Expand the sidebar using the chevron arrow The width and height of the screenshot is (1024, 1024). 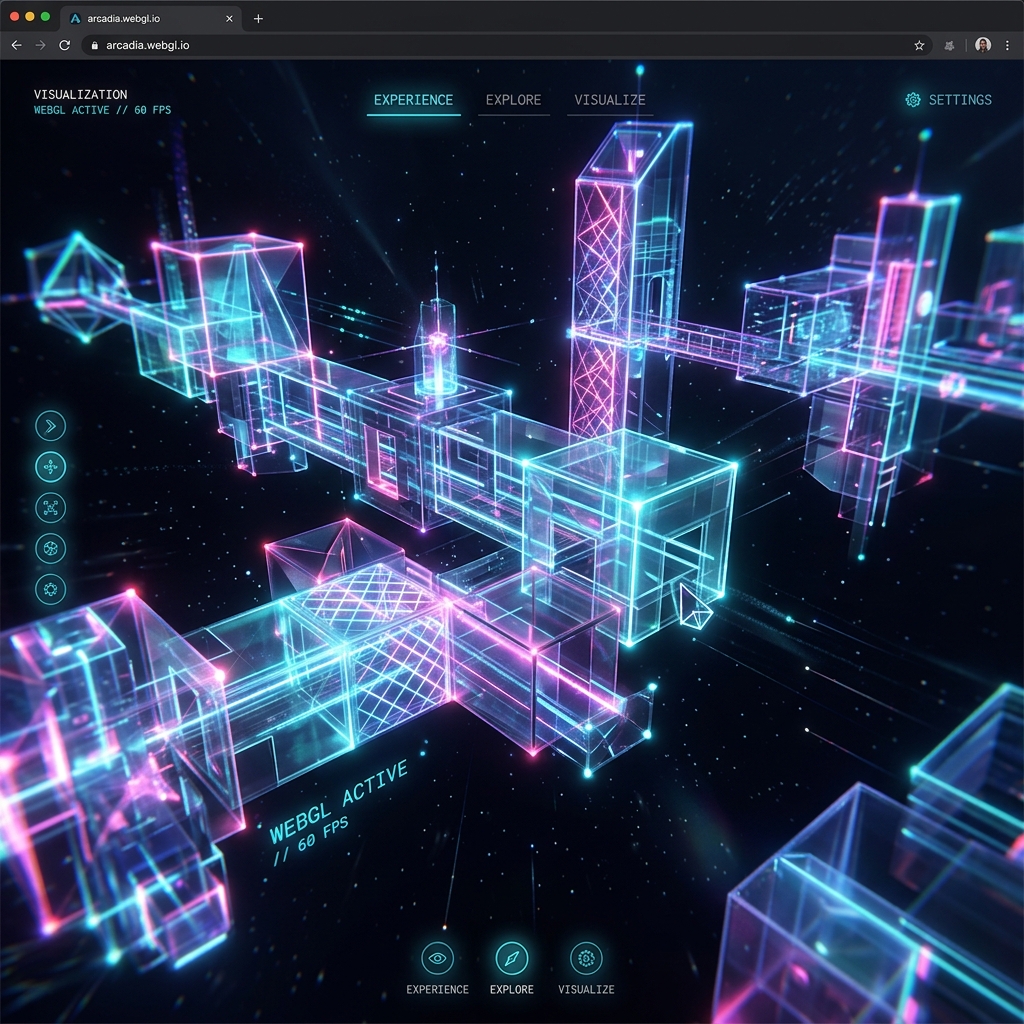pyautogui.click(x=50, y=424)
